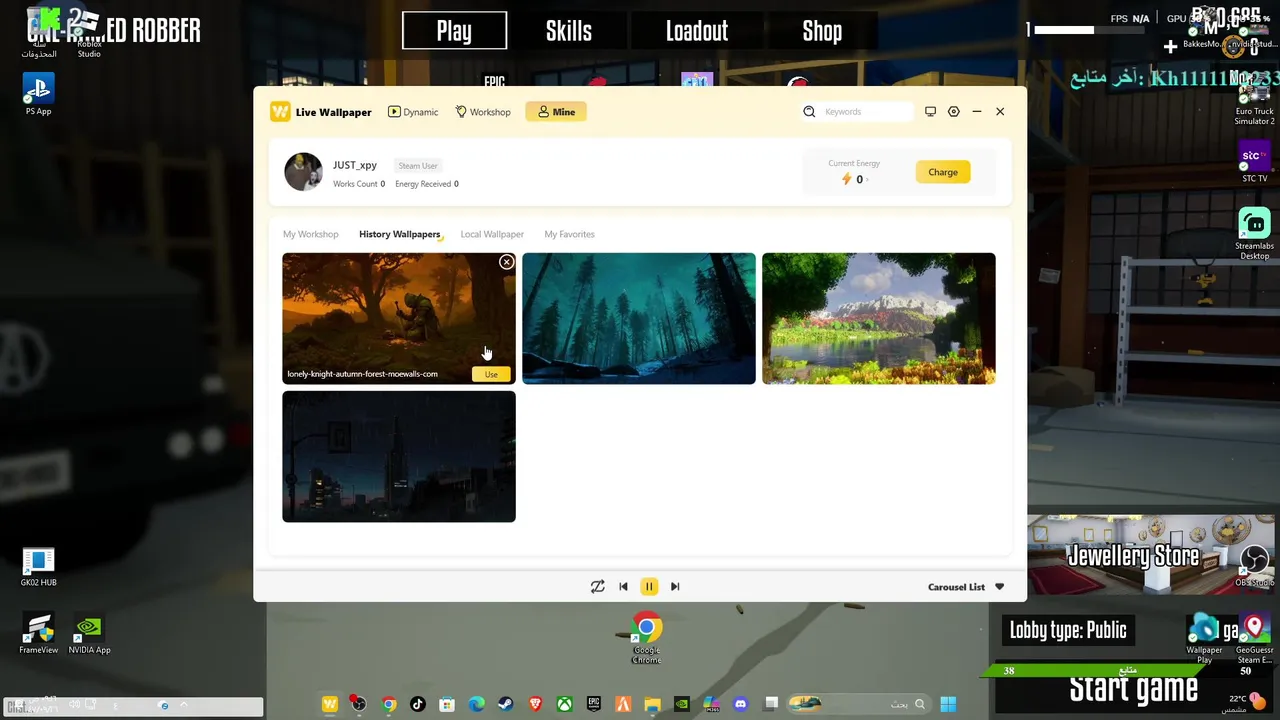Click the lightning energy icon
The height and width of the screenshot is (720, 1280).
click(846, 179)
